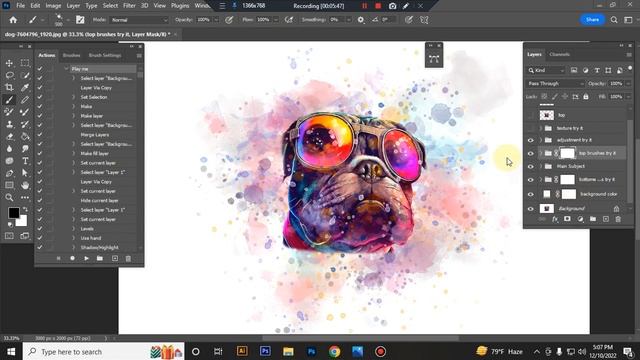The width and height of the screenshot is (640, 360).
Task: Toggle checkmark for Levels step
Action: [x=40, y=229]
